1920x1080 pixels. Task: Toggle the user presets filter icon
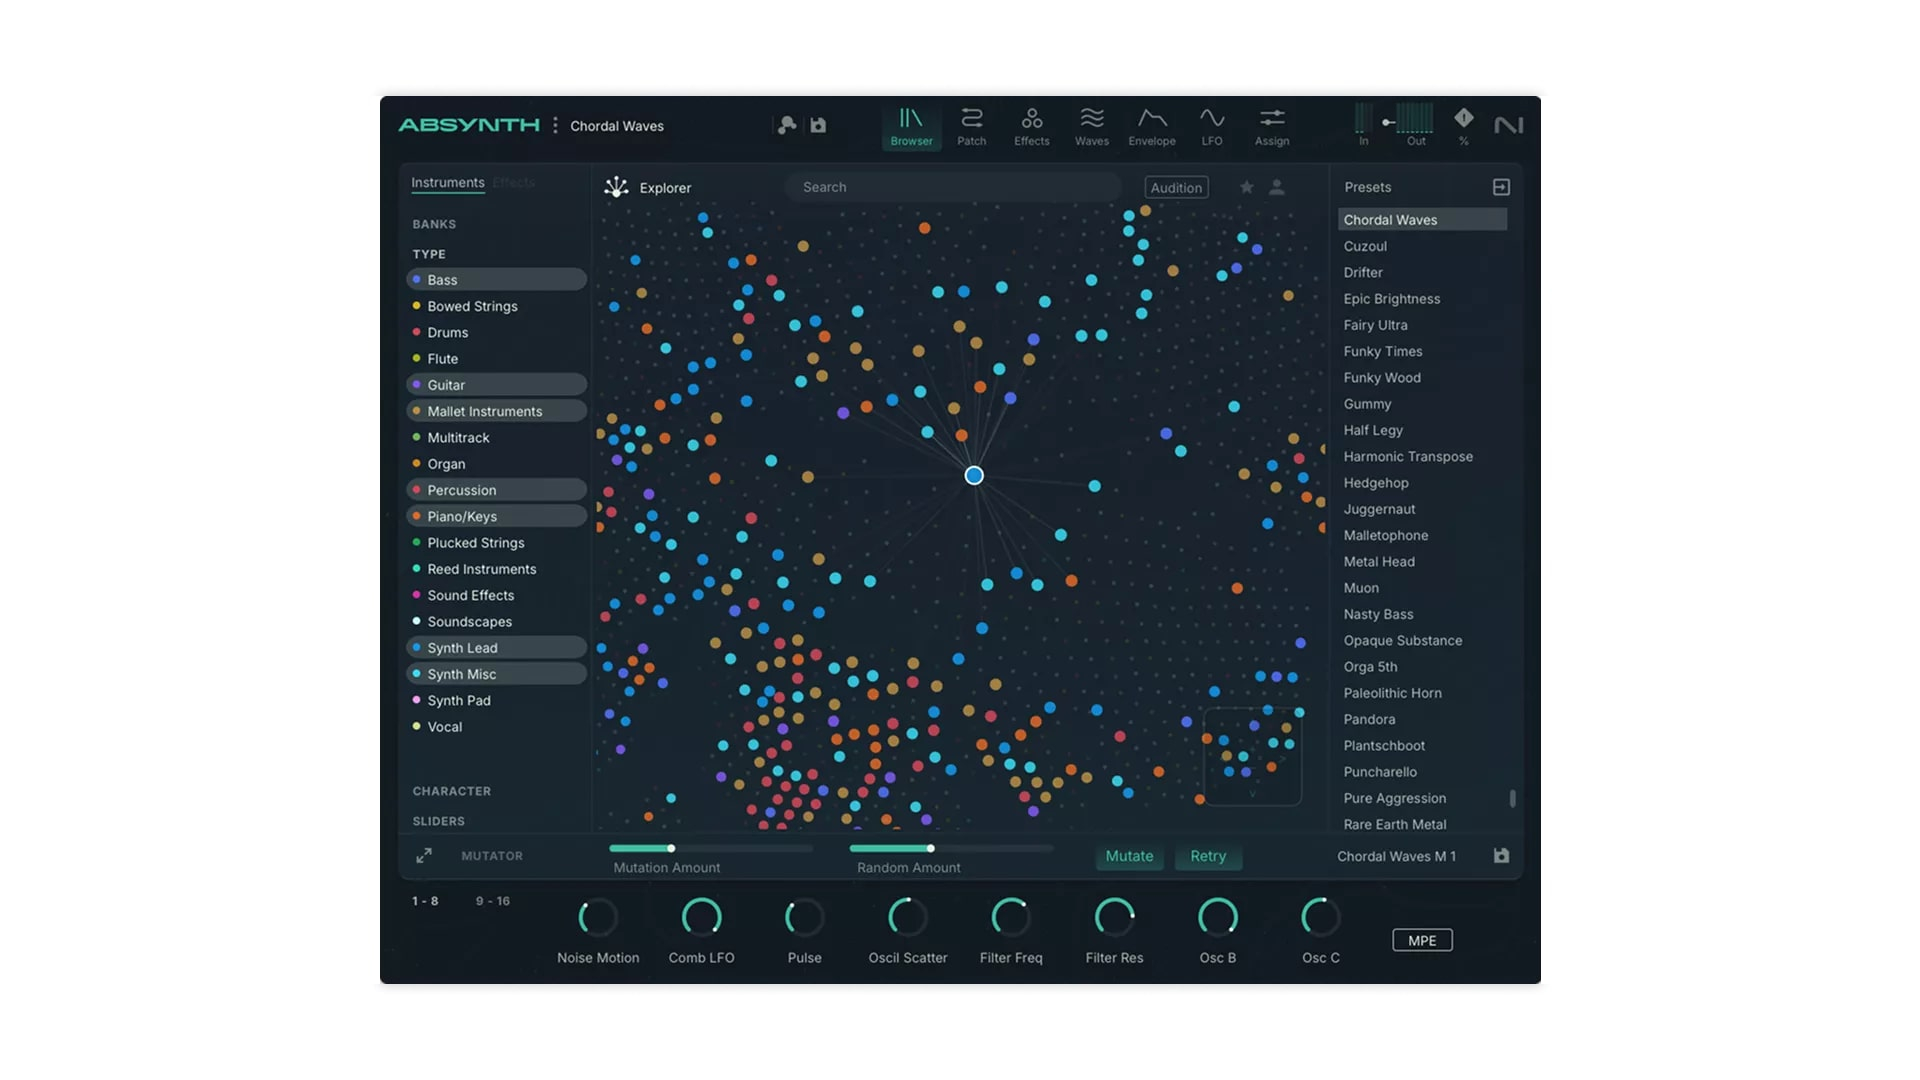[1277, 187]
